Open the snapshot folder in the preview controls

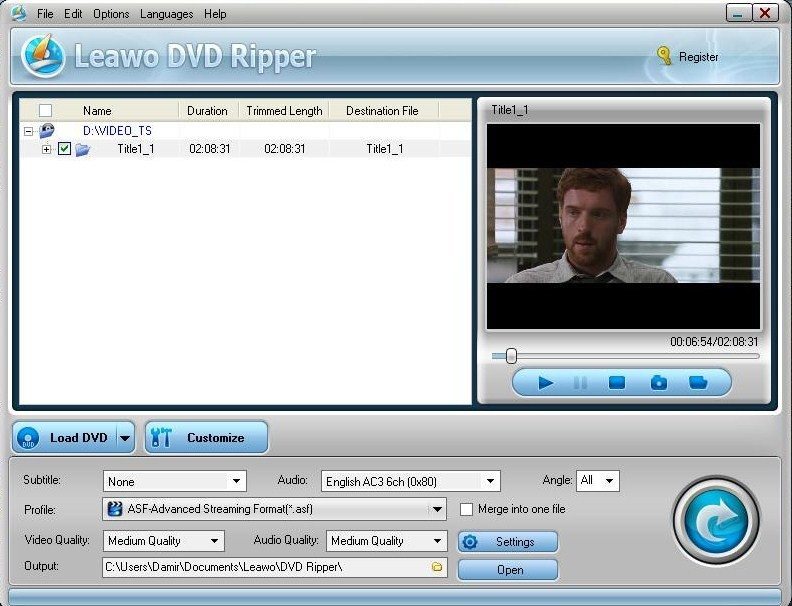698,383
